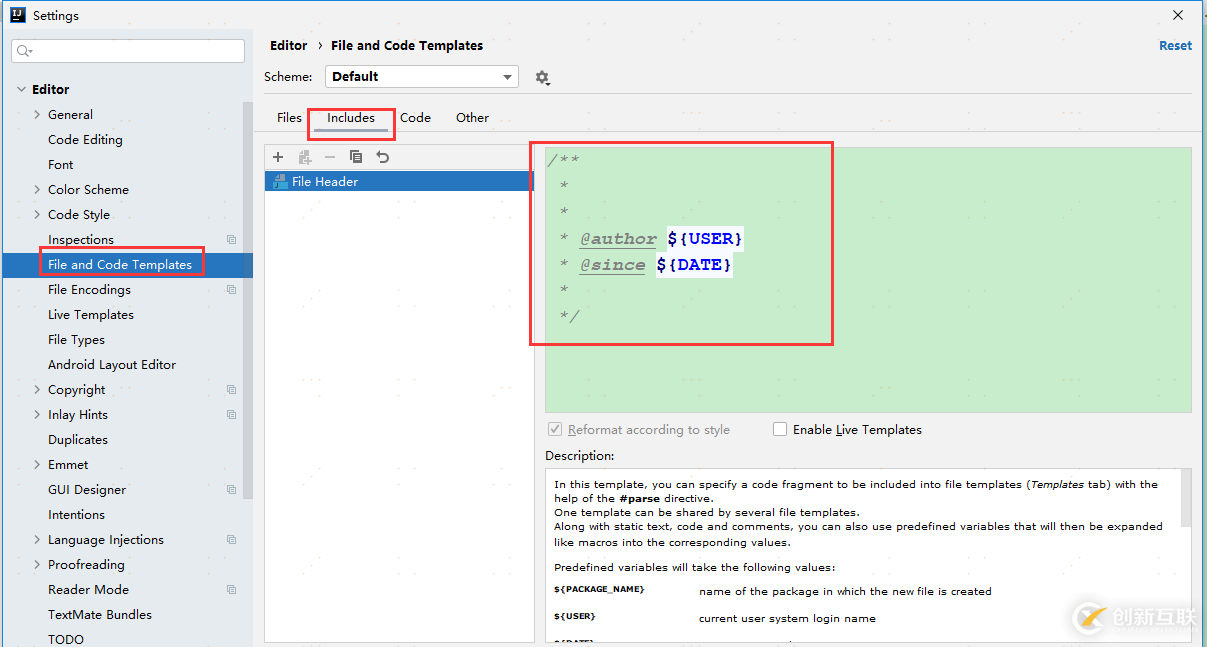Click the ${DATE} variable in template editor

694,265
